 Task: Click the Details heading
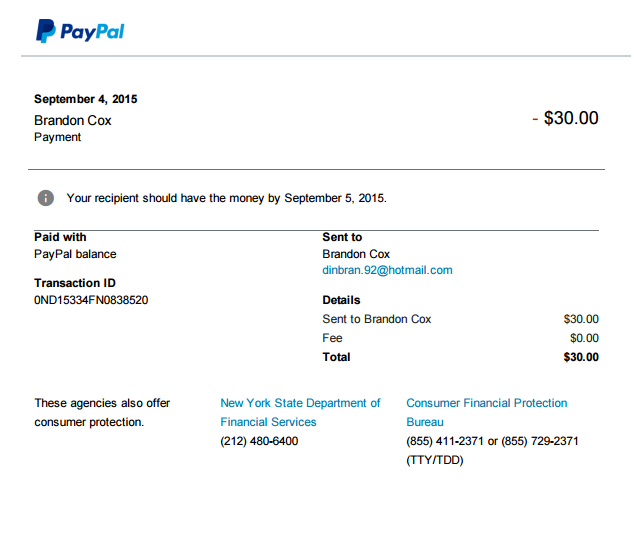[341, 300]
